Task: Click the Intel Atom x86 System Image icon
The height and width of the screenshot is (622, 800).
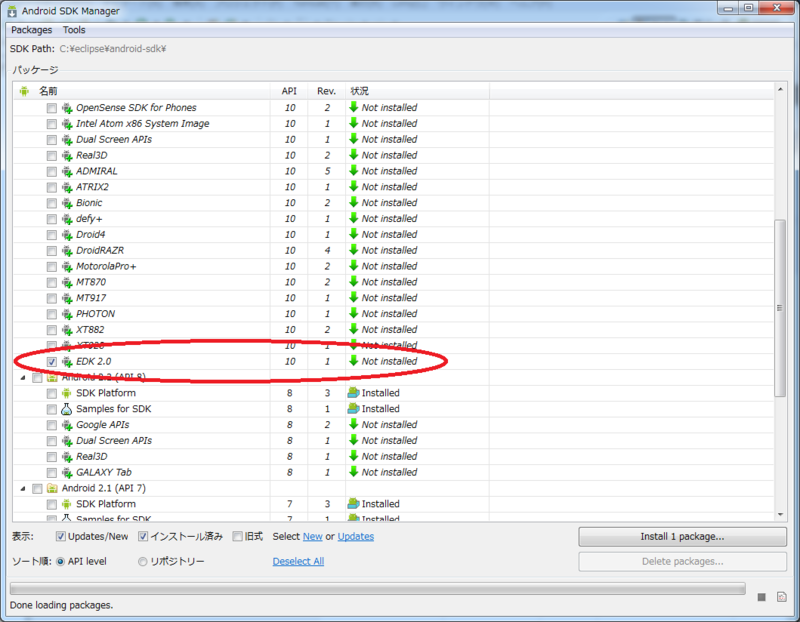Action: [67, 124]
